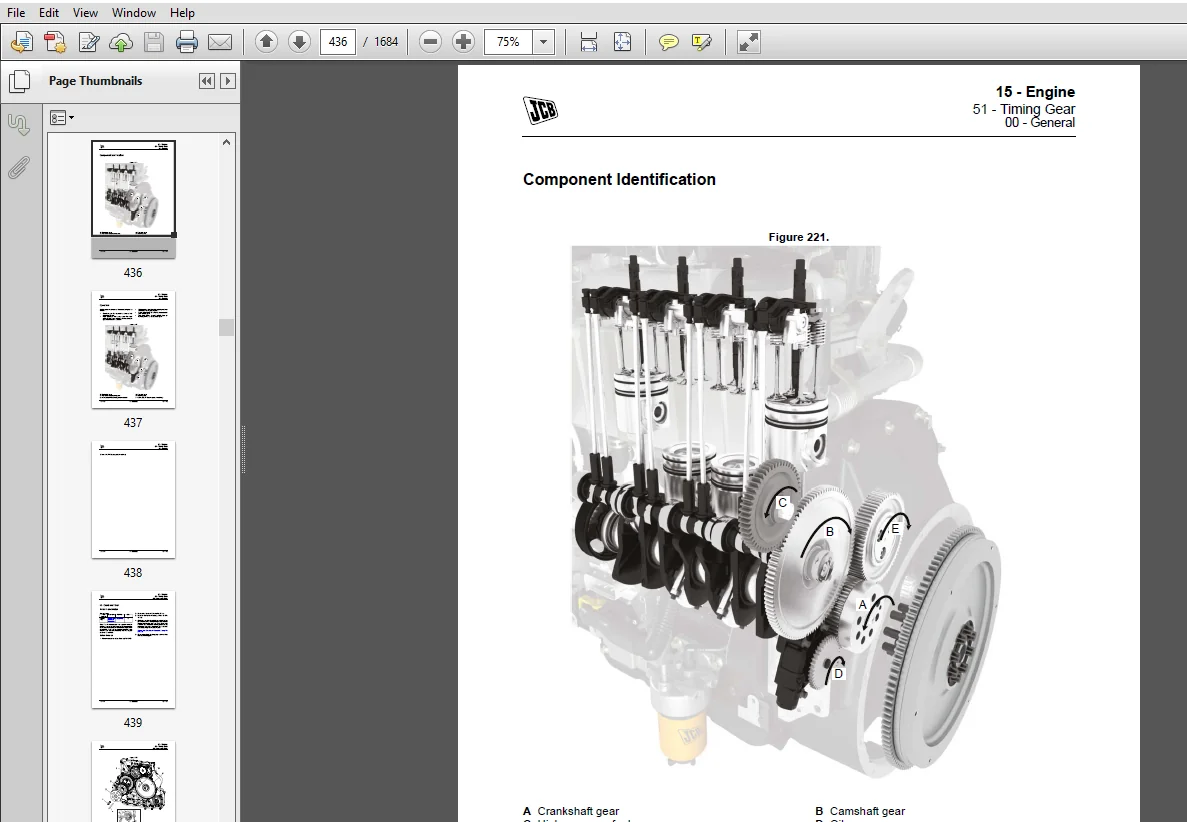Open the View menu
Screen dimensions: 1187x822
(x=85, y=12)
